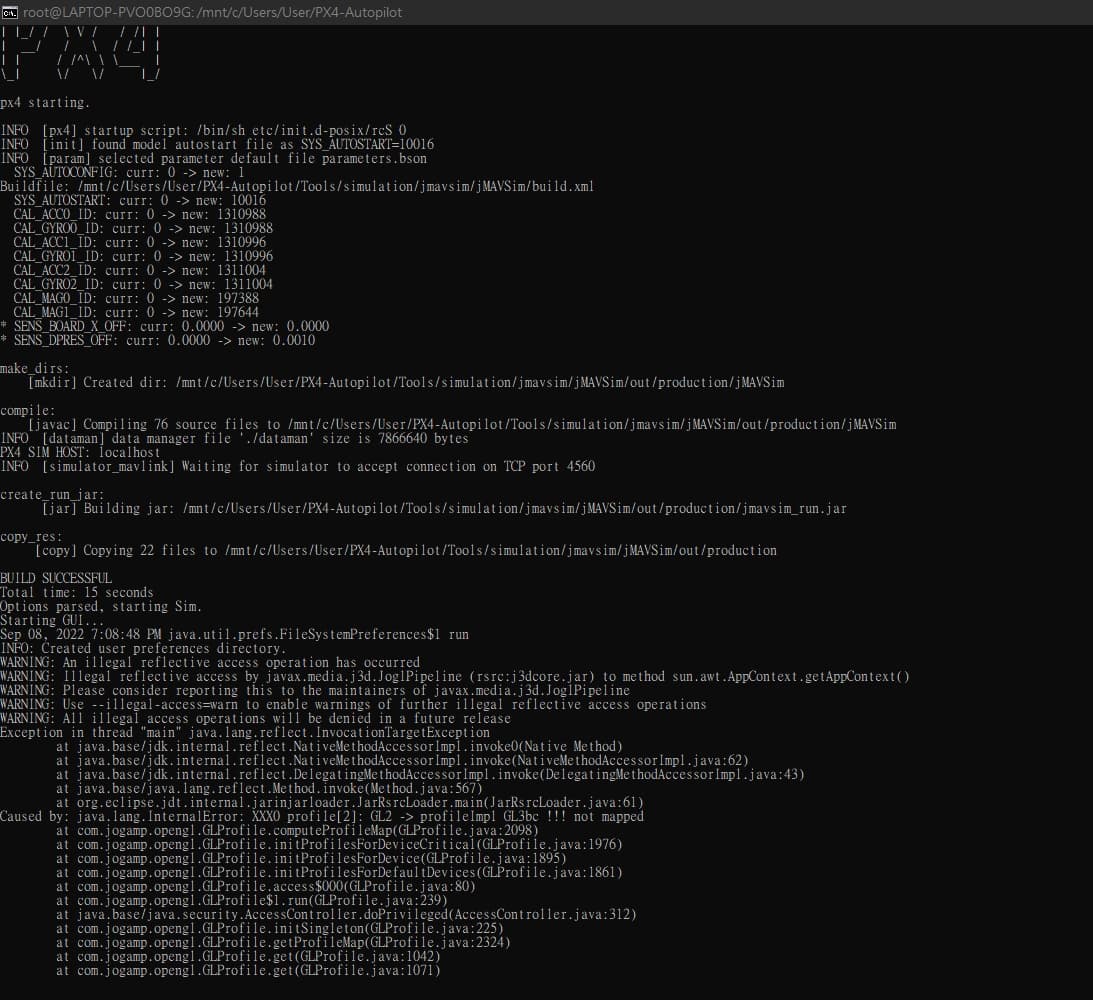1093x1000 pixels.
Task: Click the terminal window icon in title bar
Action: point(10,13)
